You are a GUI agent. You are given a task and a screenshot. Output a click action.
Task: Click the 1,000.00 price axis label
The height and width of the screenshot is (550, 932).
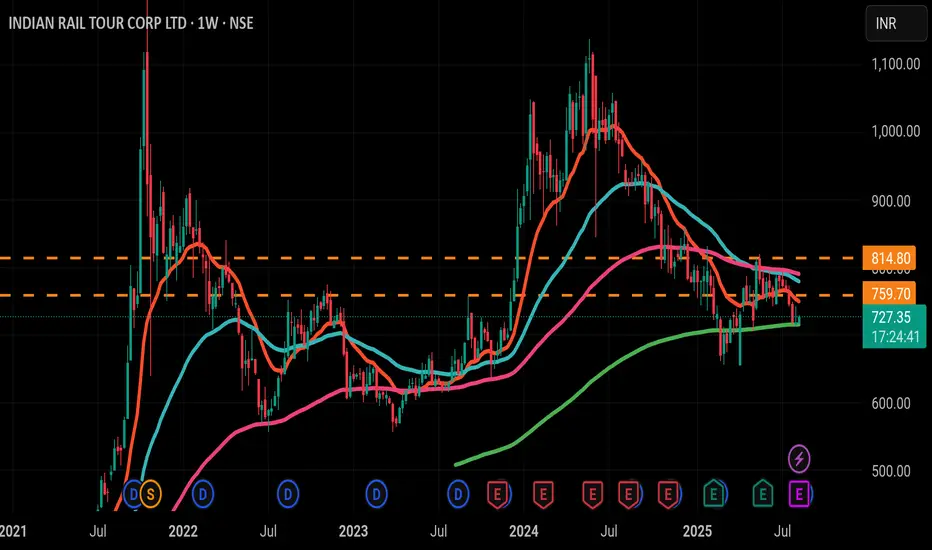895,131
